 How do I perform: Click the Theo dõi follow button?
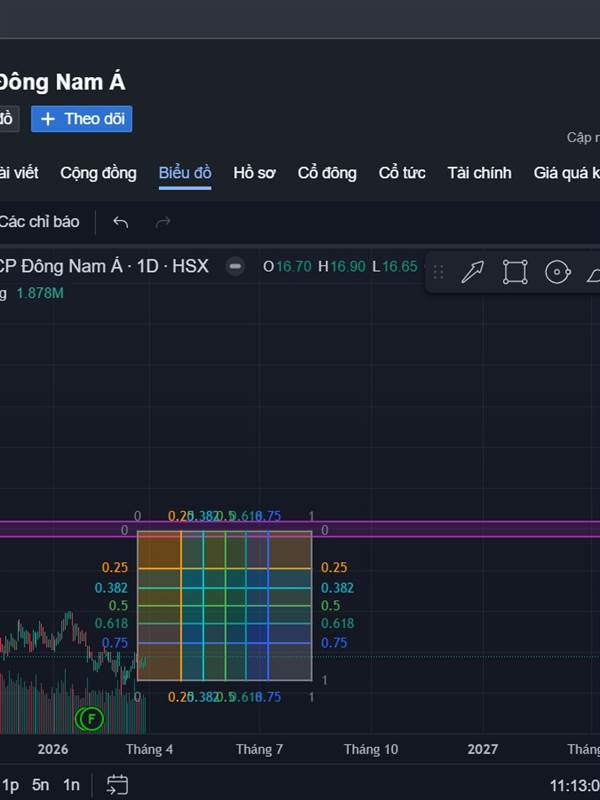pyautogui.click(x=82, y=119)
